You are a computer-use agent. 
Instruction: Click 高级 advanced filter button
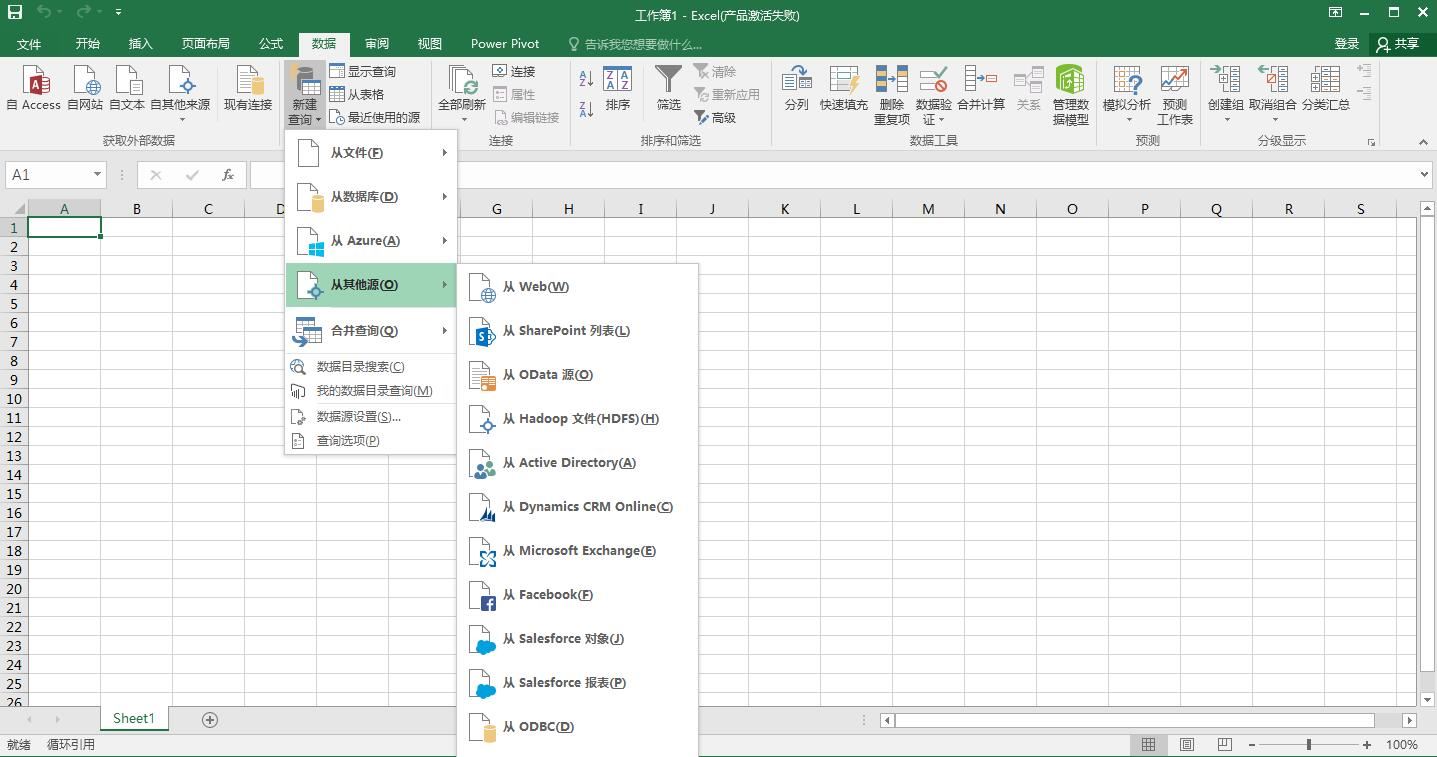point(715,118)
